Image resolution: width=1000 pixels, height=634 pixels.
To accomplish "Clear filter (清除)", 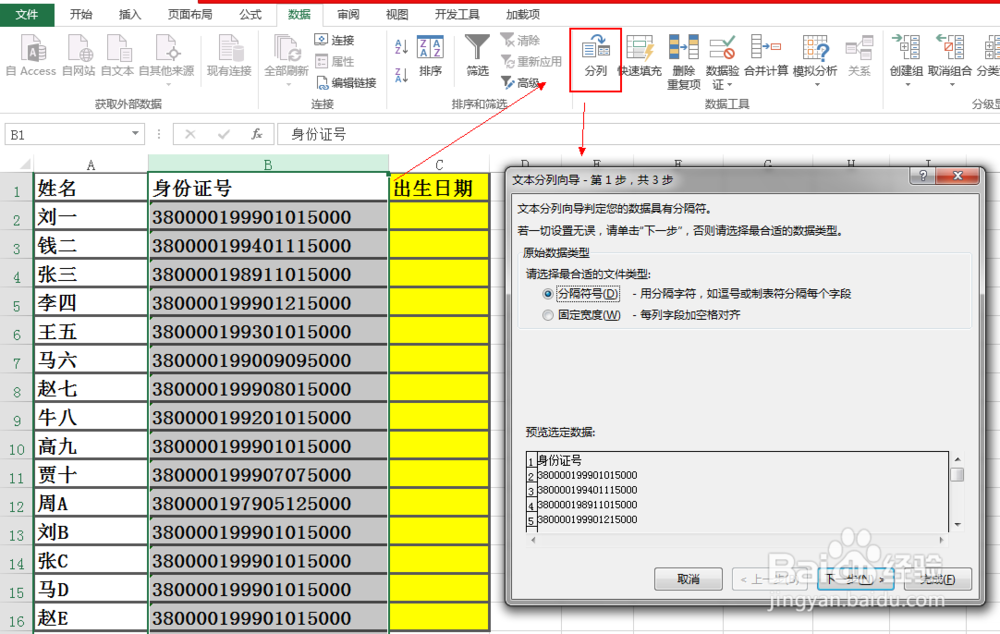I will click(520, 40).
